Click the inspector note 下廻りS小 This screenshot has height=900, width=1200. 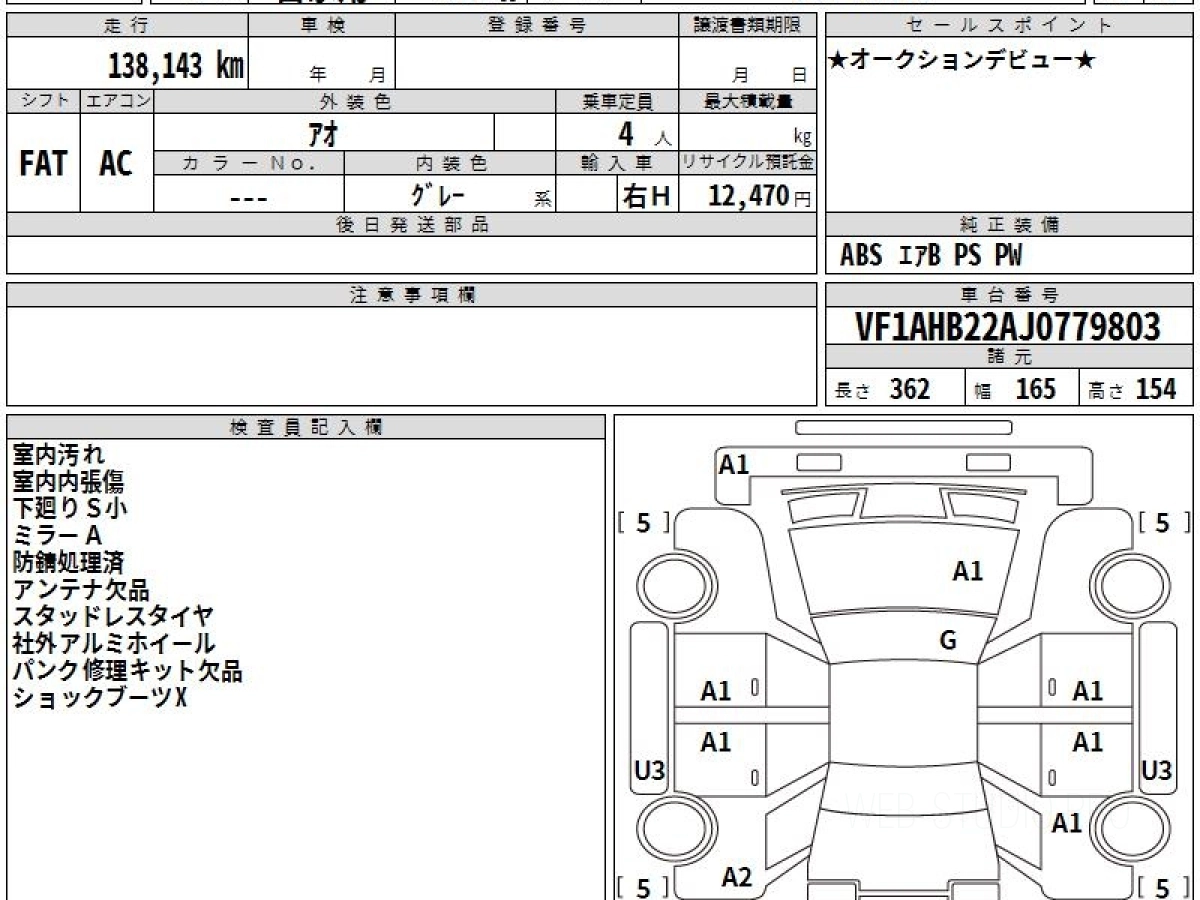[x=70, y=508]
